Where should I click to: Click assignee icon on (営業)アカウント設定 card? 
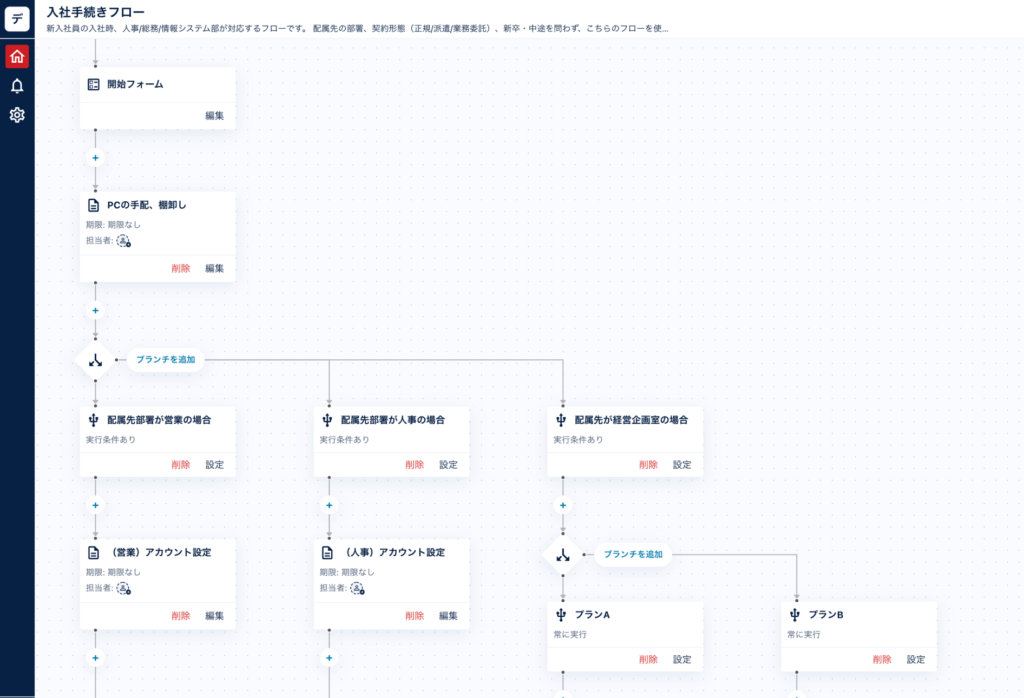pos(124,588)
